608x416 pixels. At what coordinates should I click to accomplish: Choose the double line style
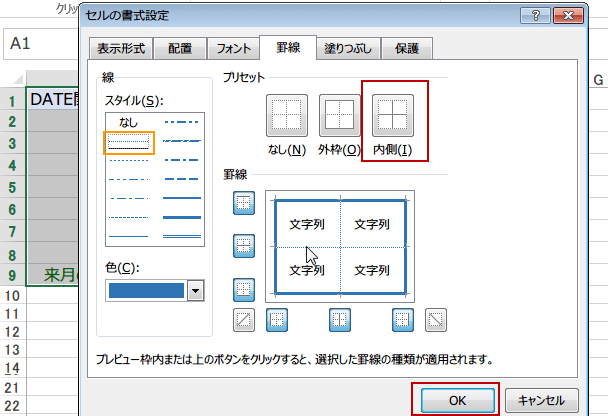point(181,236)
